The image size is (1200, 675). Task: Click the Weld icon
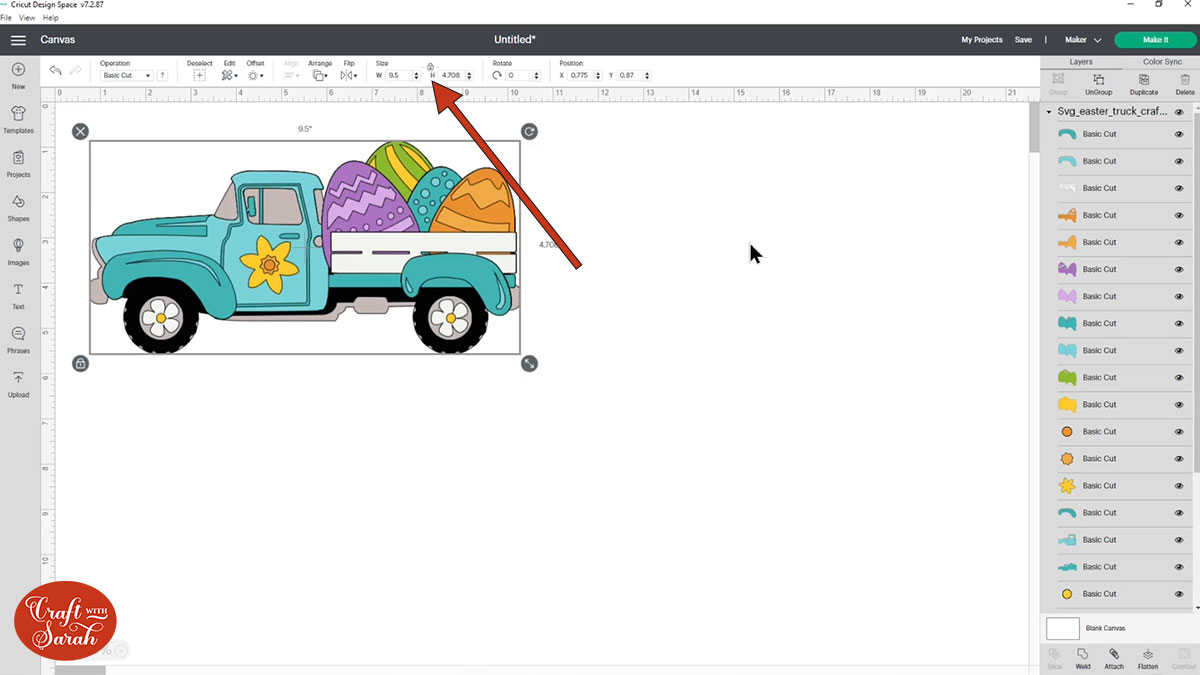[x=1082, y=656]
